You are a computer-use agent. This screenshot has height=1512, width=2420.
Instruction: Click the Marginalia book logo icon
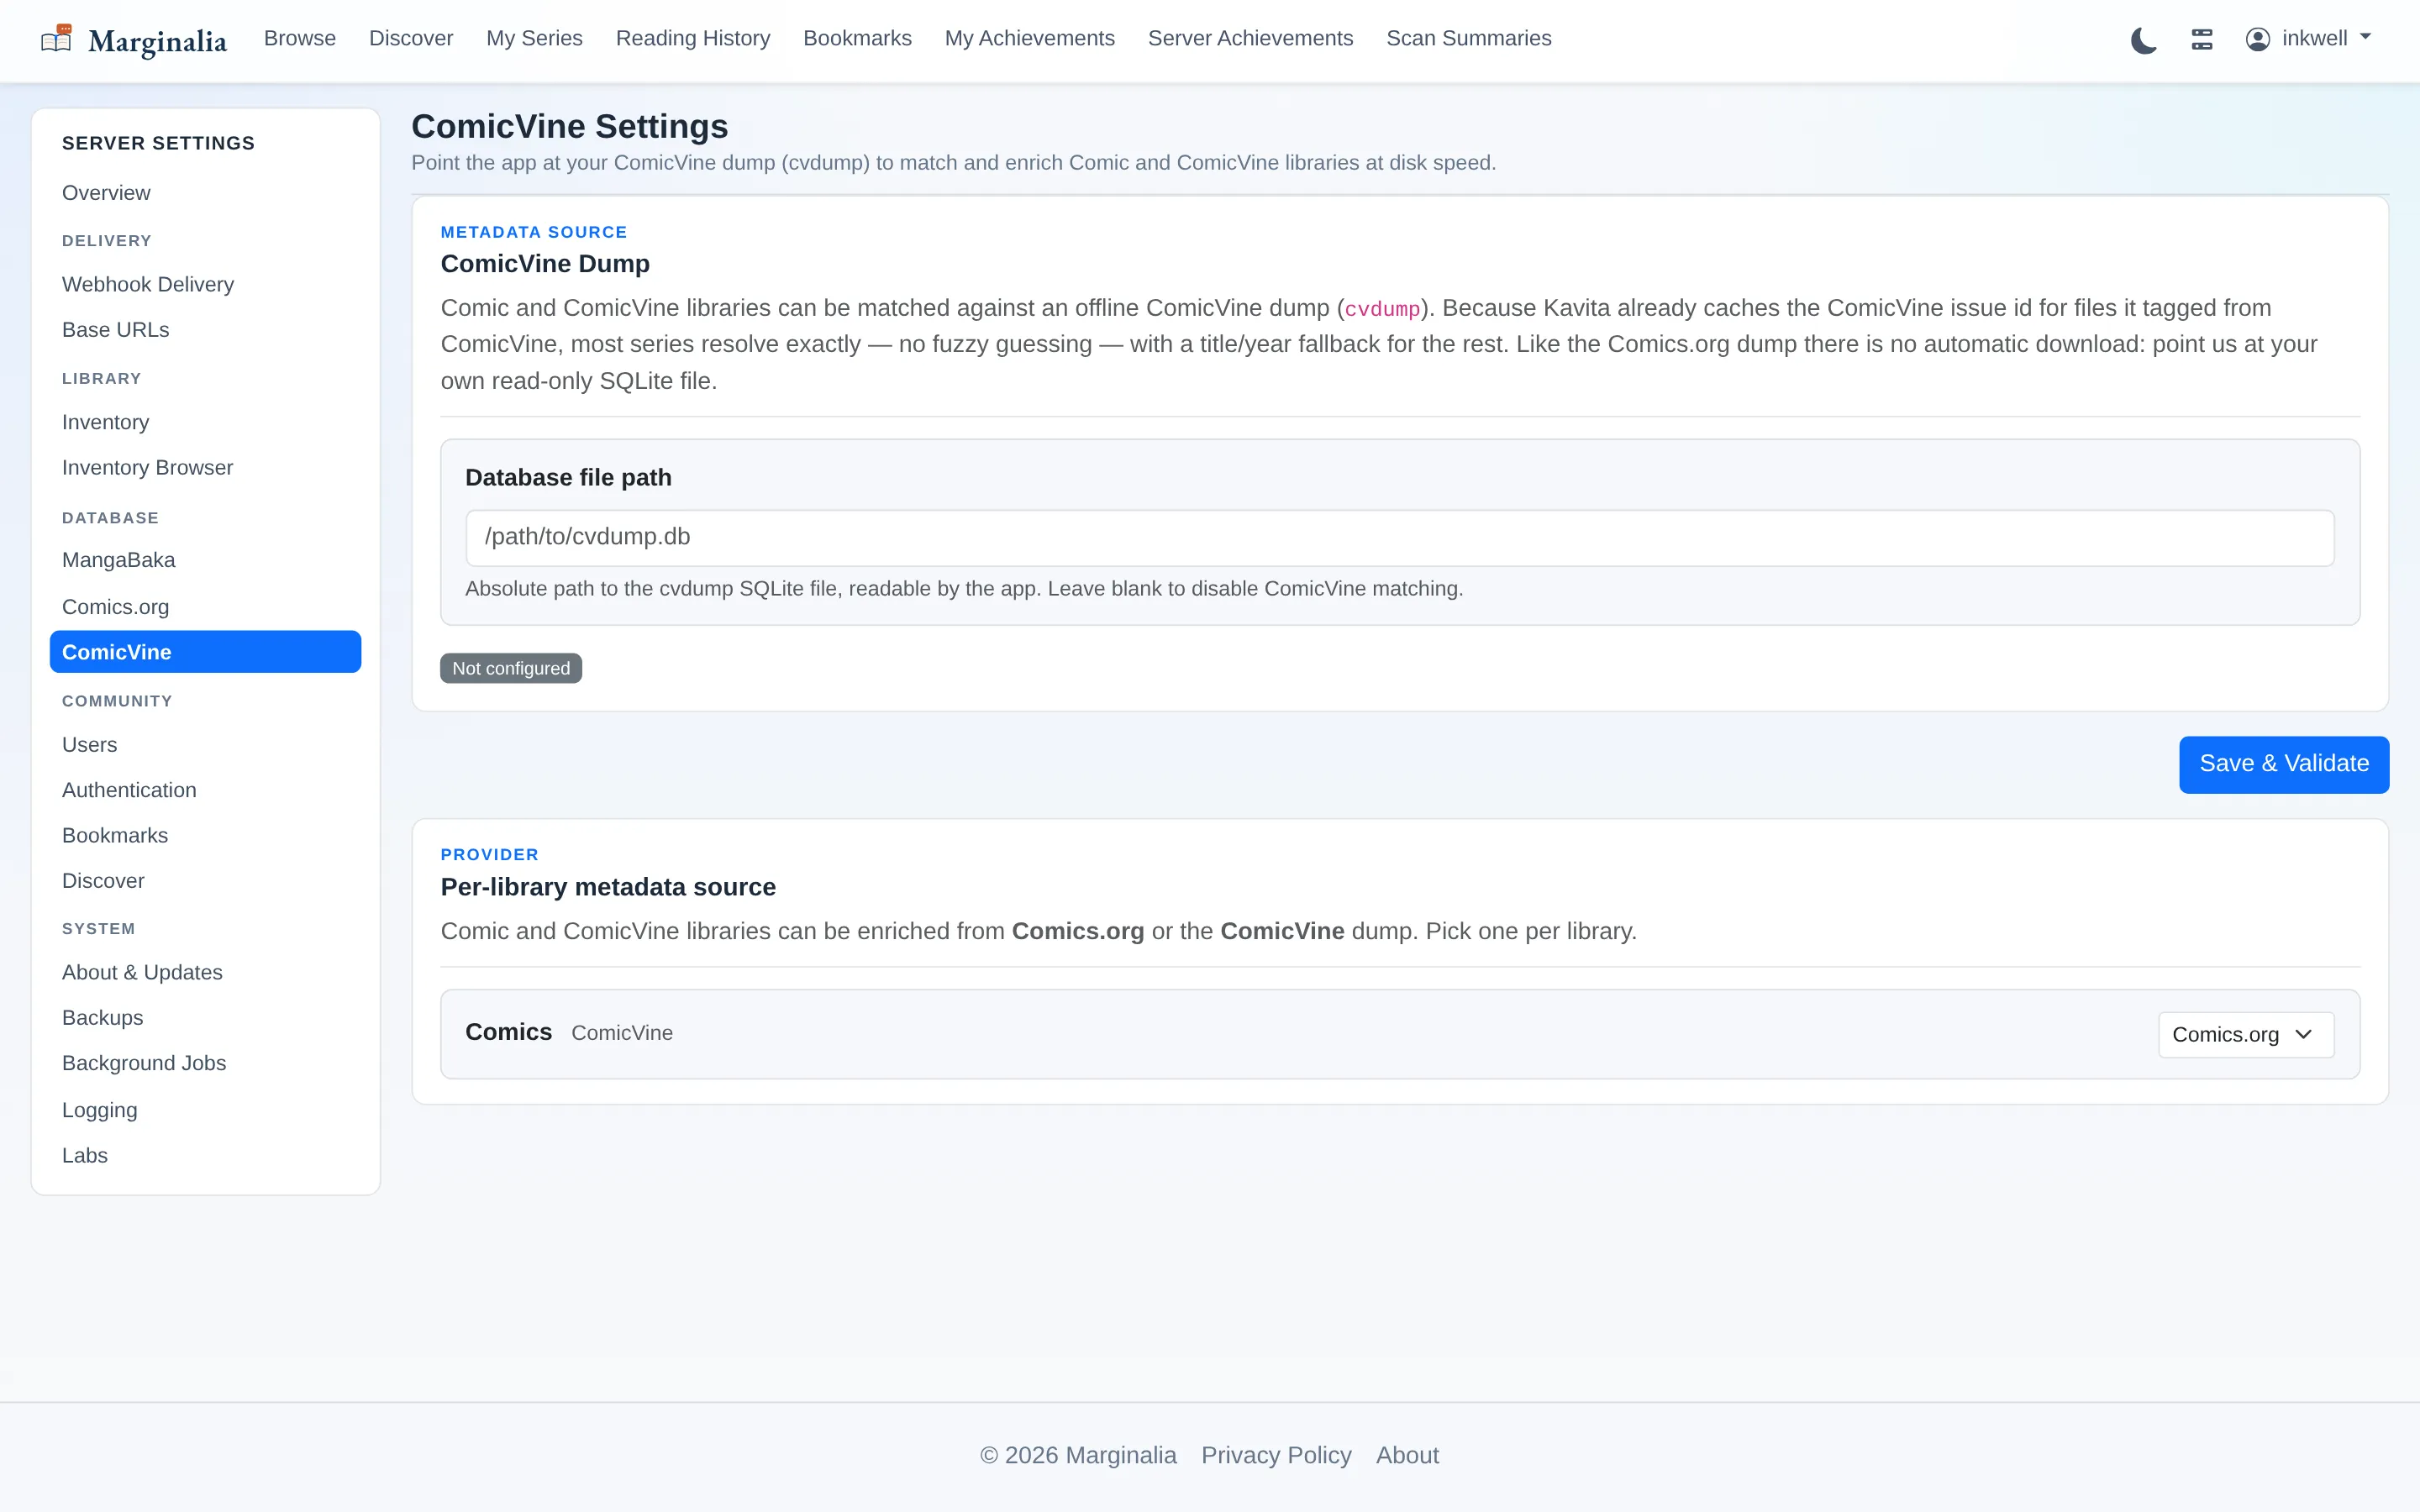click(56, 39)
